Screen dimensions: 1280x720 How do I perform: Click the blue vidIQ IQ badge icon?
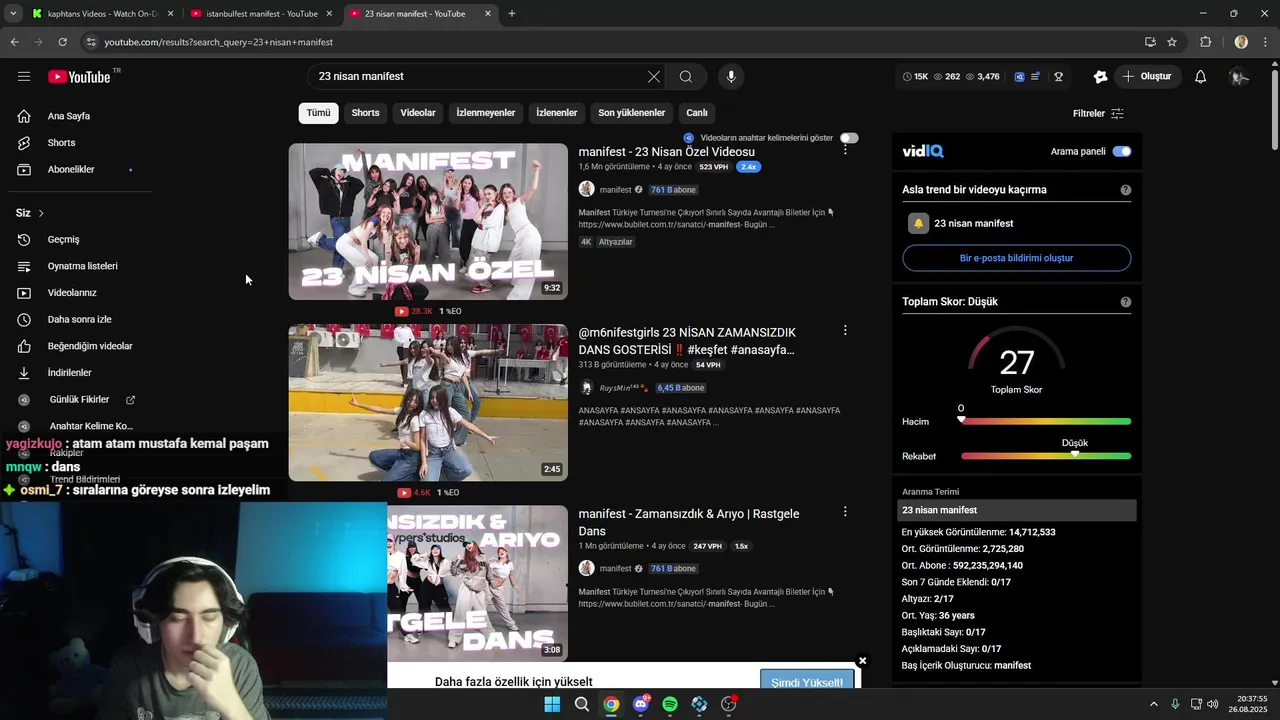click(1019, 77)
